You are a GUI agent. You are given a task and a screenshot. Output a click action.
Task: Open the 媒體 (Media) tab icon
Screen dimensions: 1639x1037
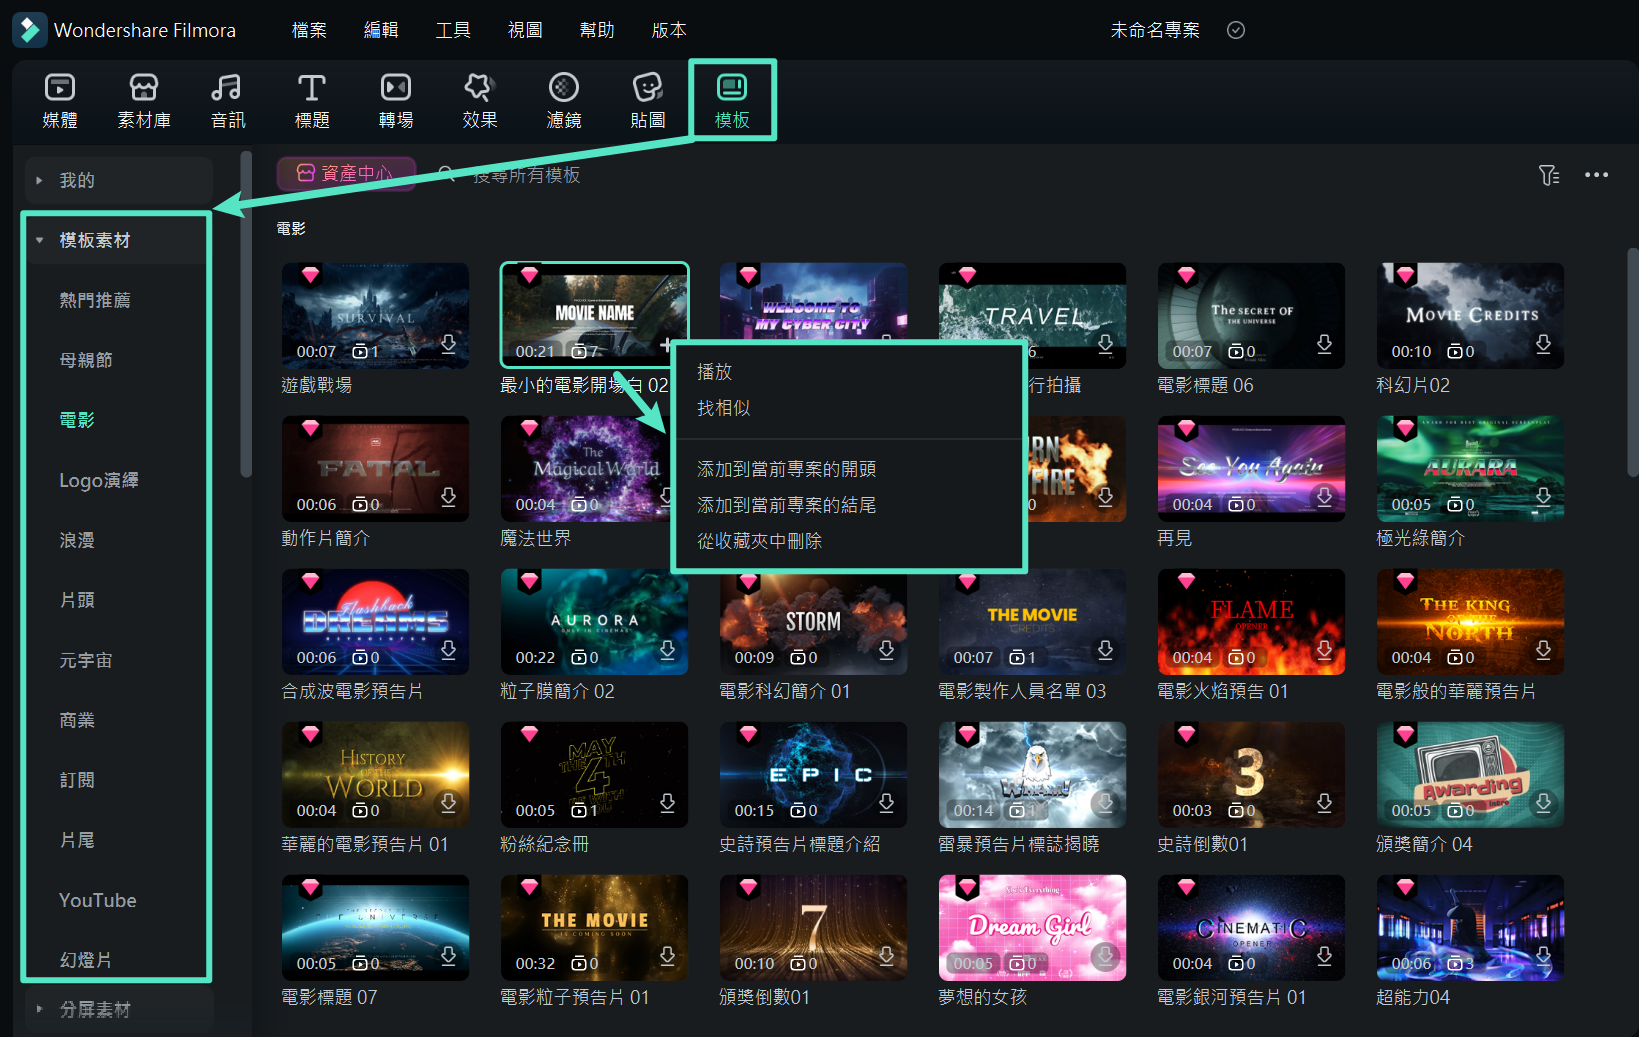click(60, 88)
